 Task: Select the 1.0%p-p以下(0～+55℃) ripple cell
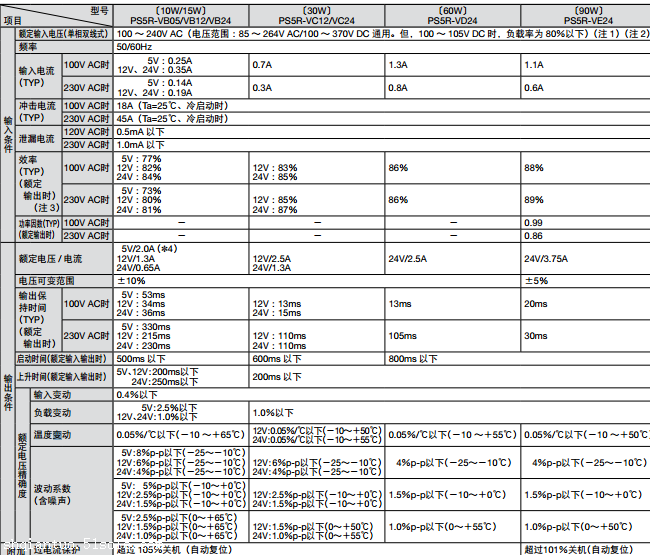pos(452,527)
